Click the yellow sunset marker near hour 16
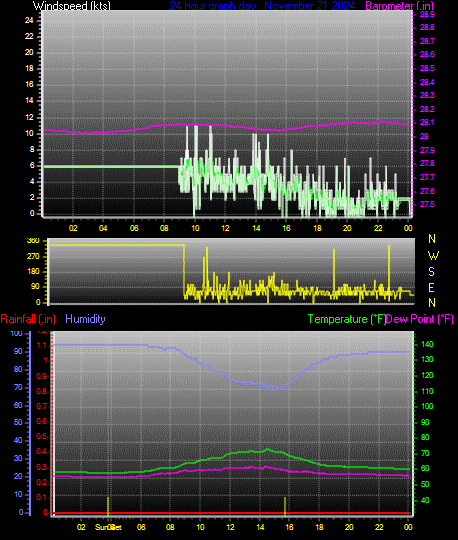The image size is (458, 540). point(285,506)
